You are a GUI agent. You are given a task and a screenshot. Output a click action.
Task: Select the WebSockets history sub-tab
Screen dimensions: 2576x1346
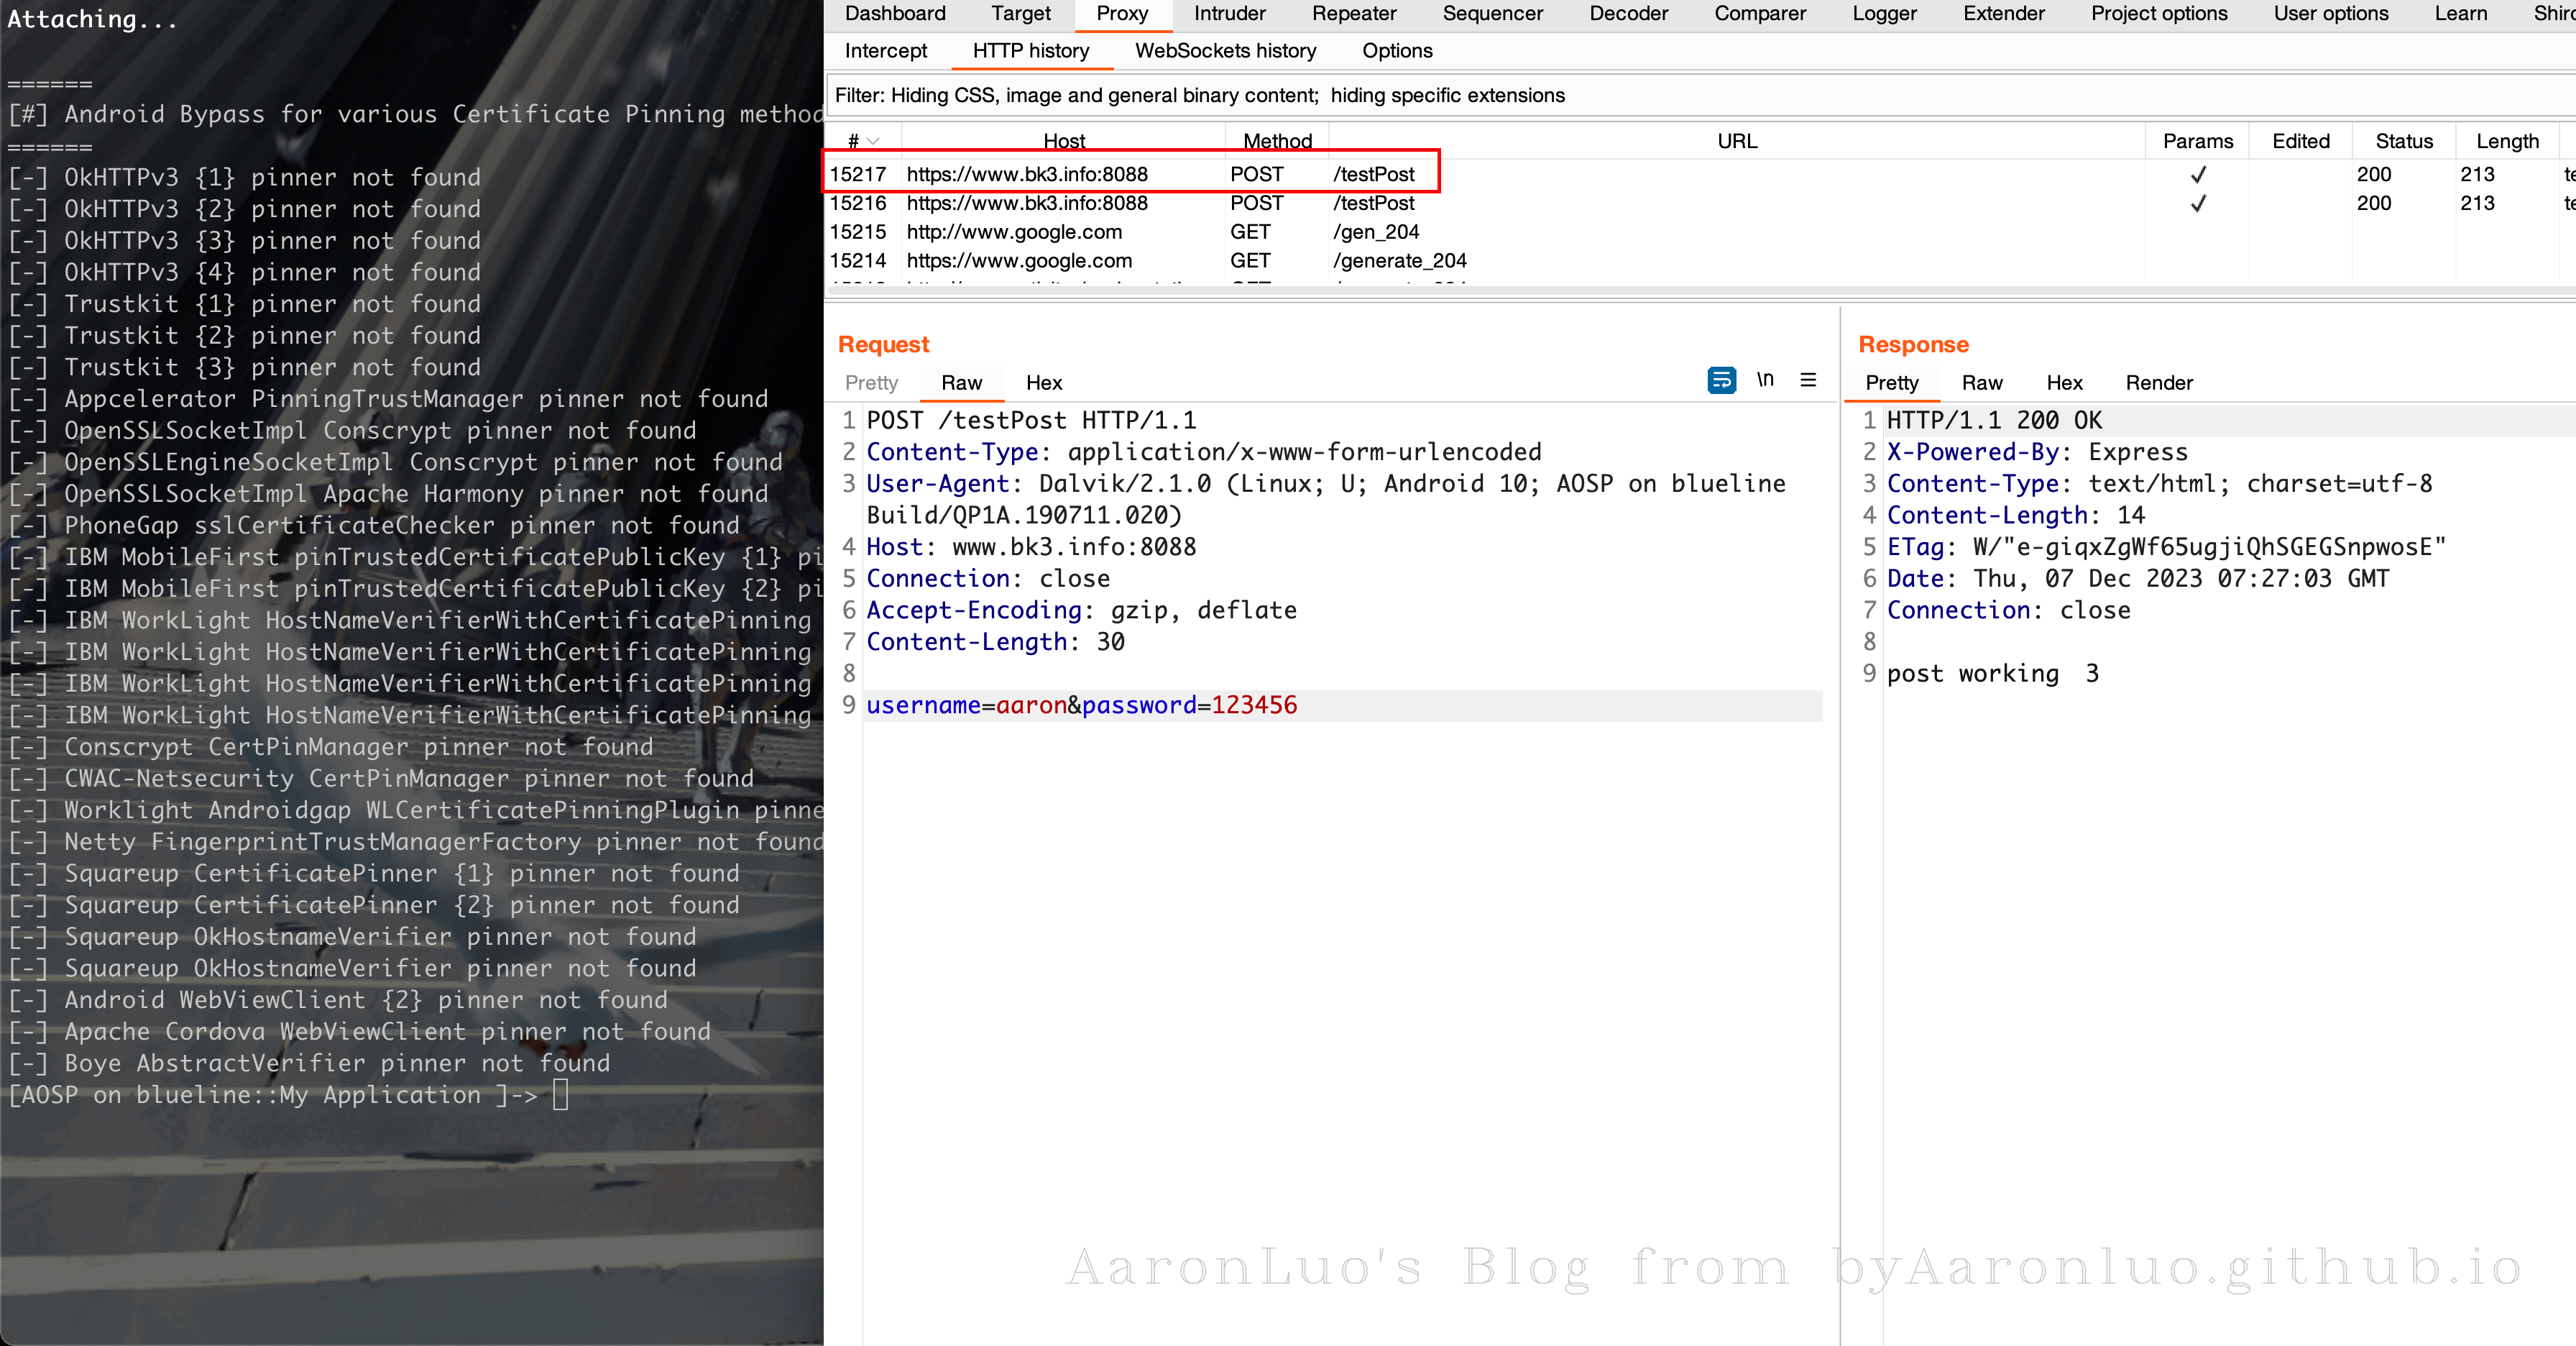coord(1225,51)
